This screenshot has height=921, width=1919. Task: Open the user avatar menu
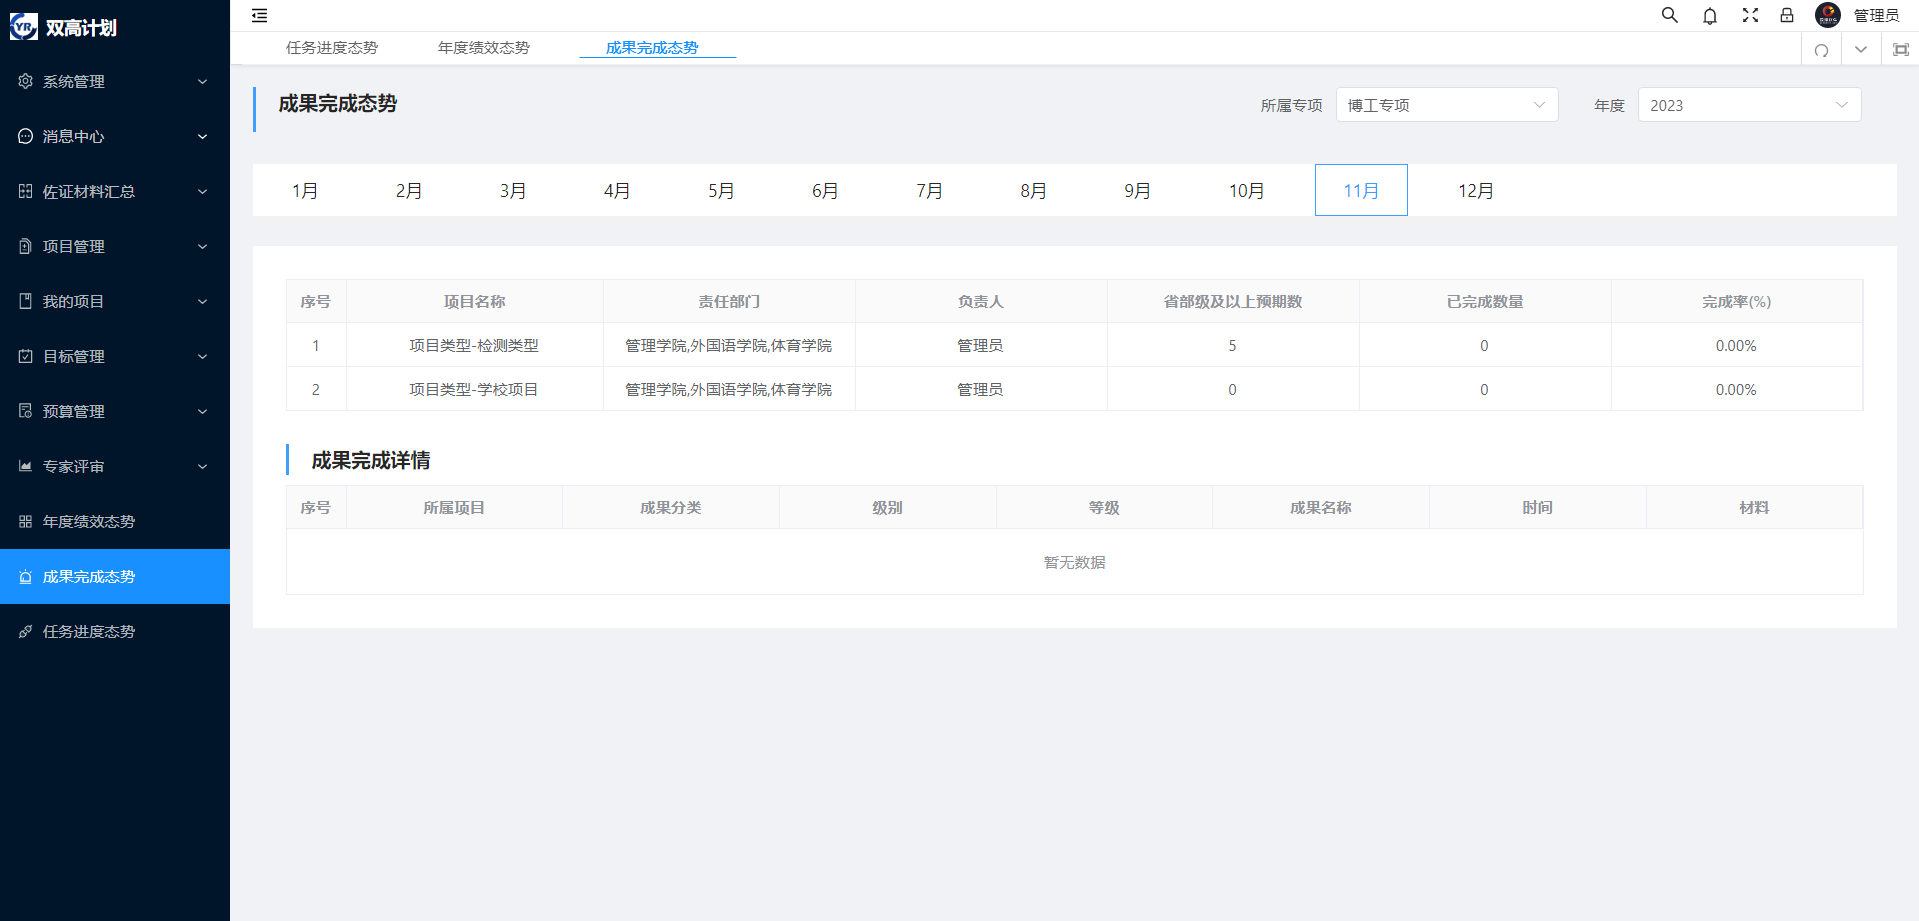click(x=1828, y=15)
